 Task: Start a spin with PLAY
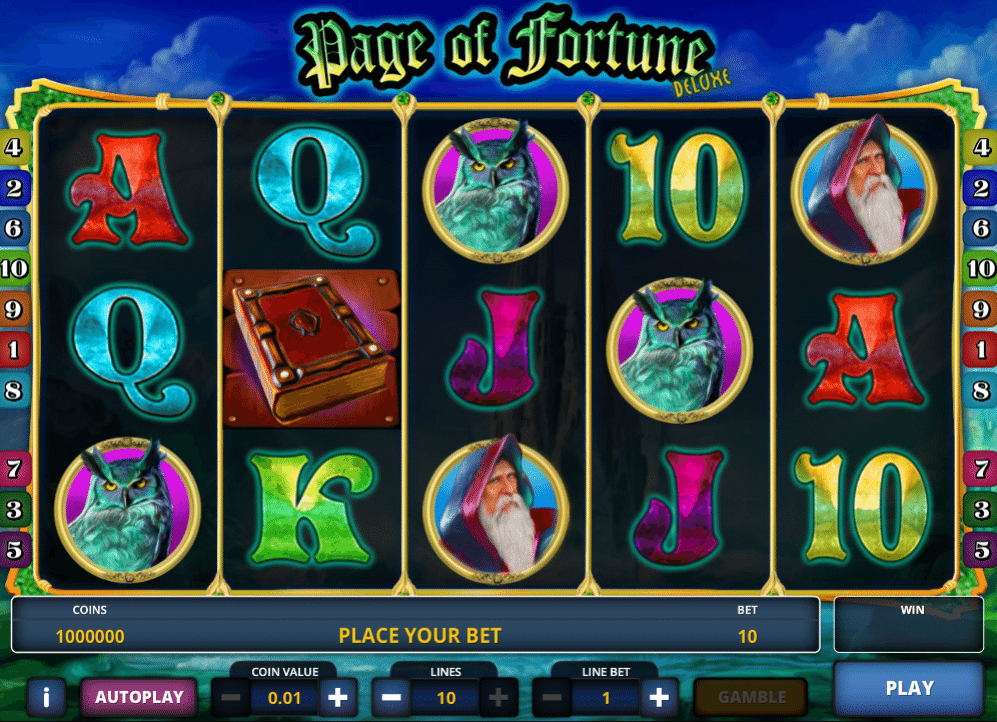tap(909, 688)
